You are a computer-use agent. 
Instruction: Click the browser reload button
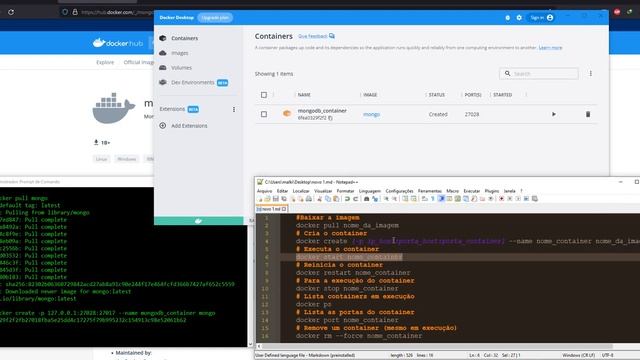pos(11,12)
